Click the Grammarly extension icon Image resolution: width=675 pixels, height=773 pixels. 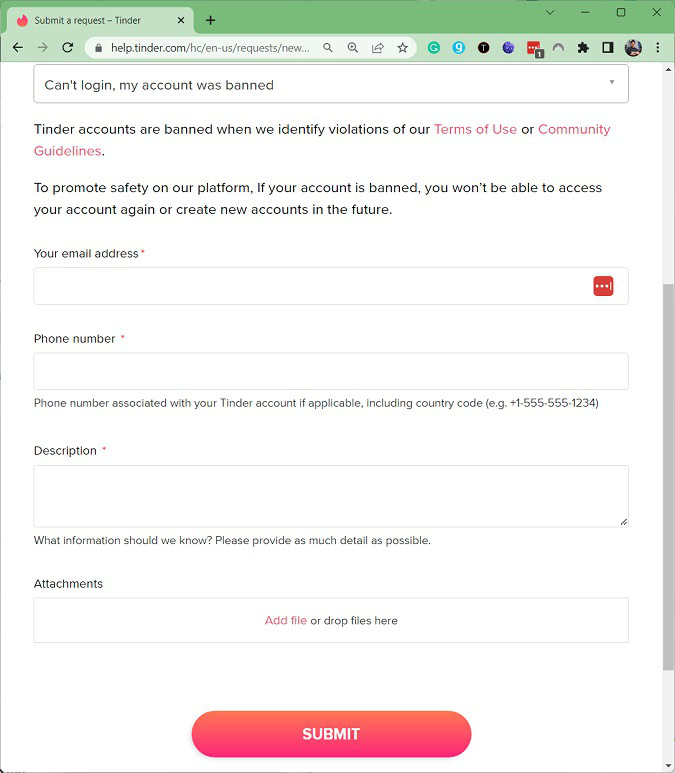coord(434,47)
